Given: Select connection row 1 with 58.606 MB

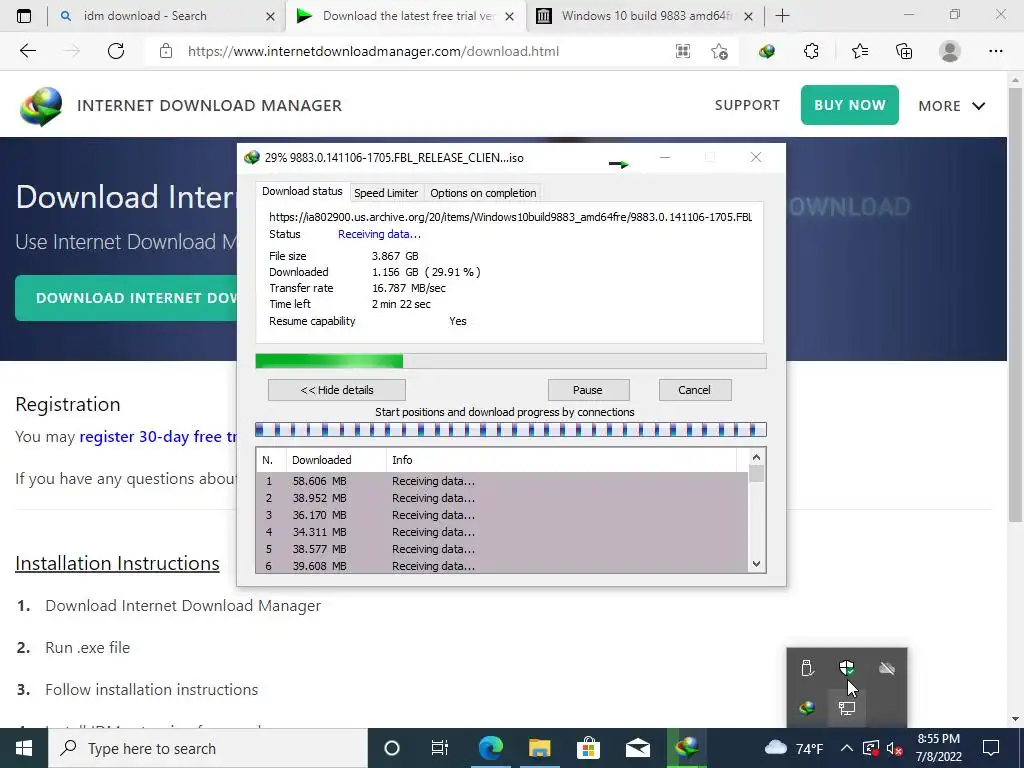Looking at the screenshot, I should pyautogui.click(x=502, y=481).
